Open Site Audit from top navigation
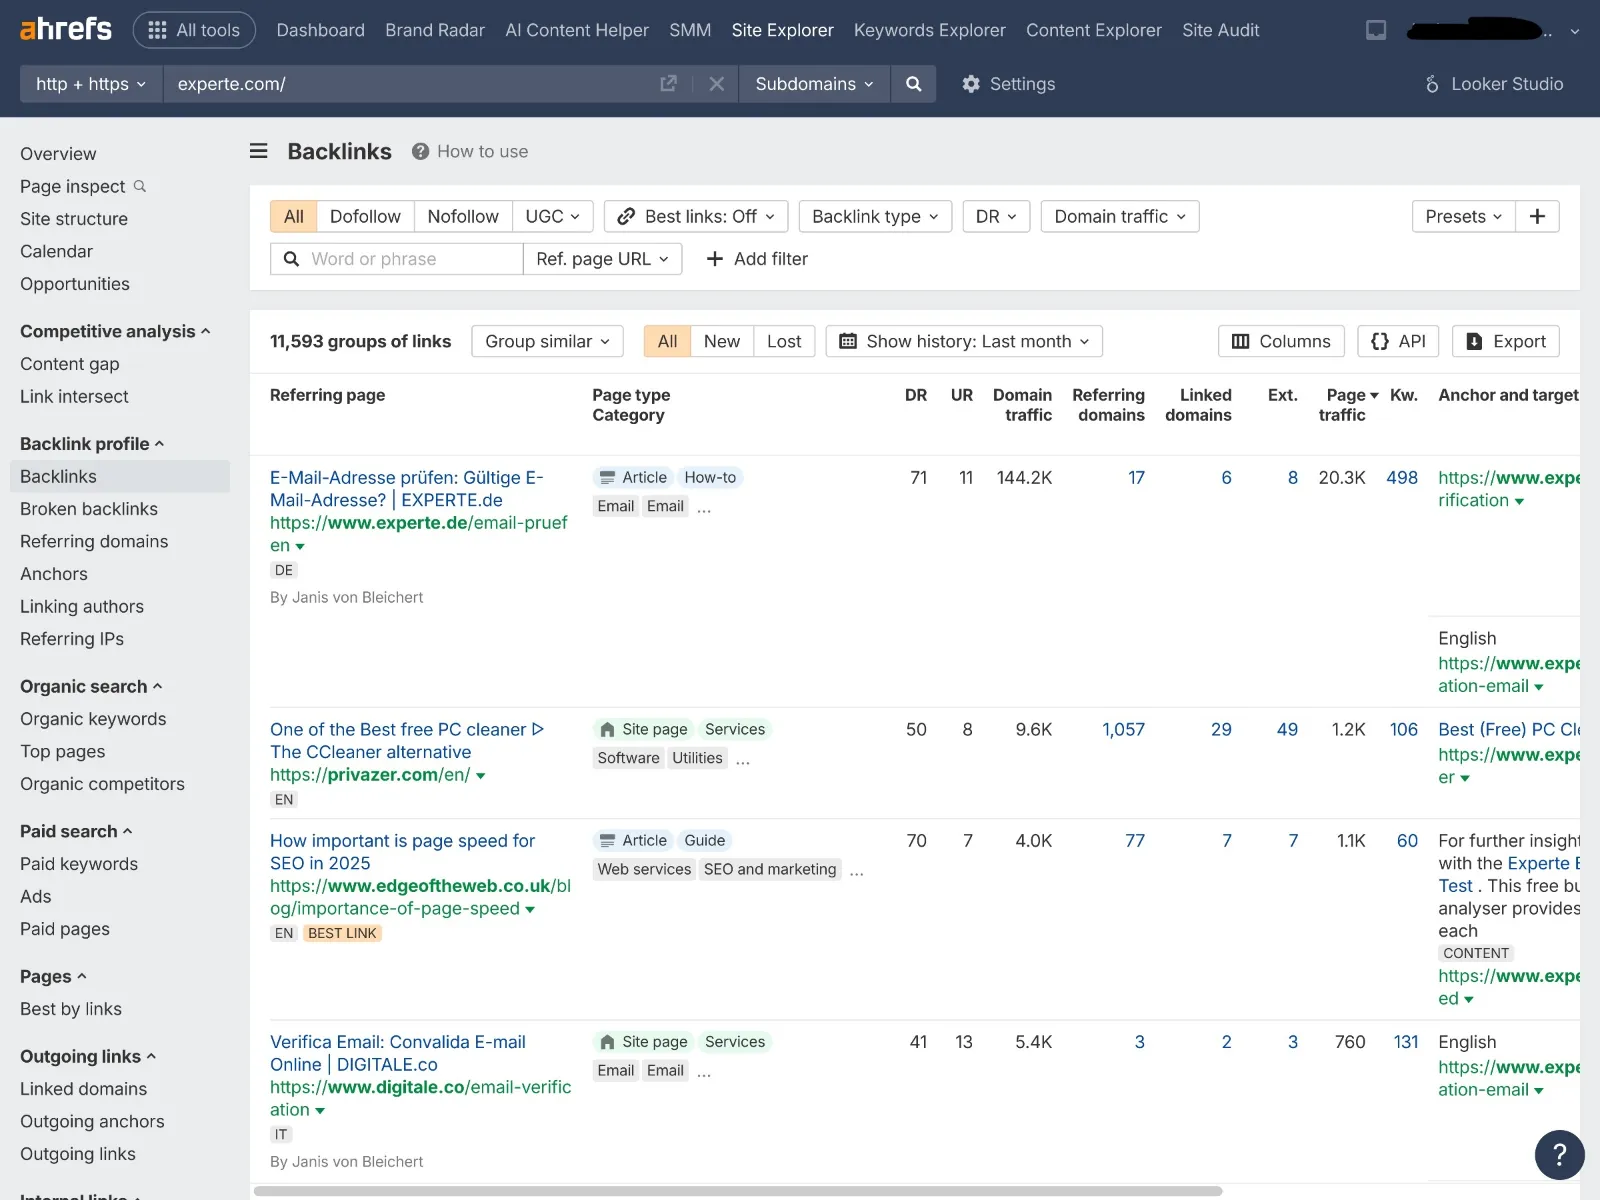Screen dimensions: 1600x1200 (x=1221, y=30)
